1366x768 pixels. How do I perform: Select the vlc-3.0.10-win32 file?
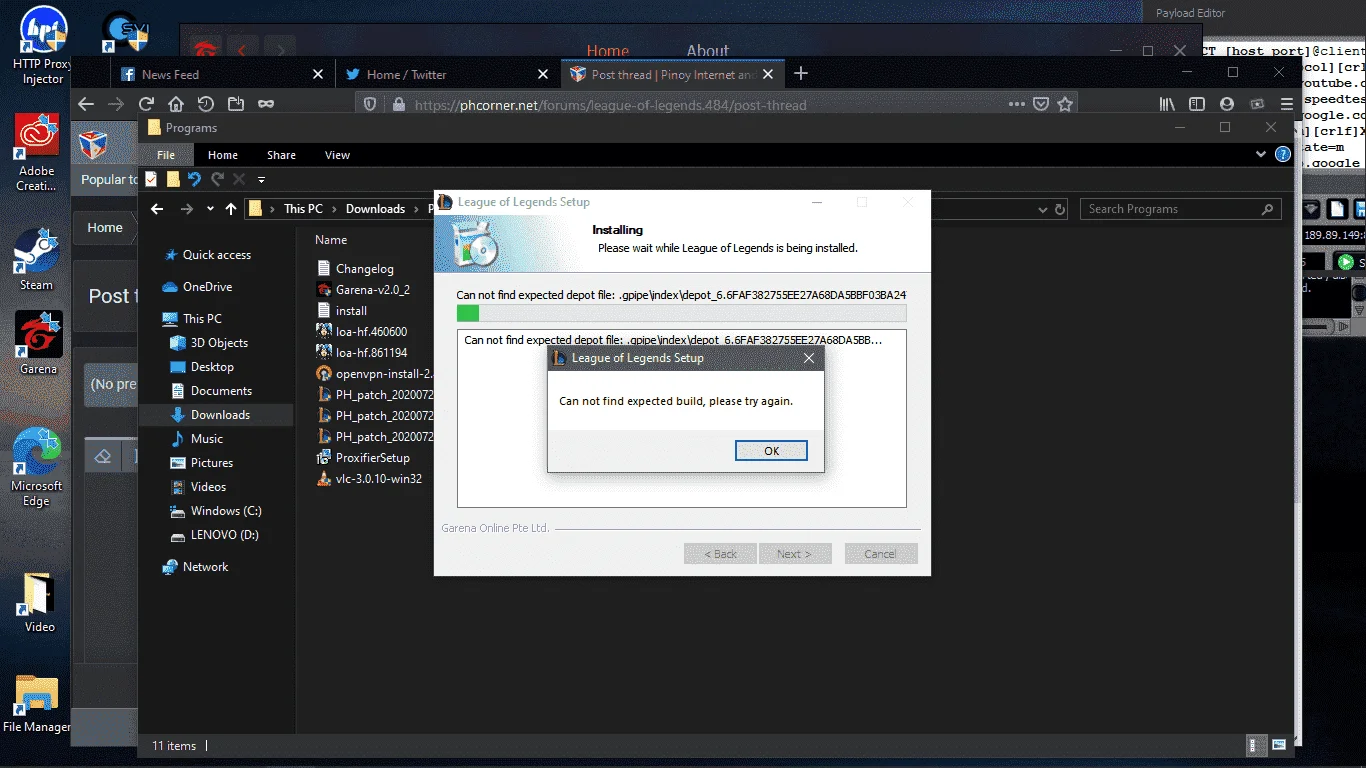click(378, 479)
